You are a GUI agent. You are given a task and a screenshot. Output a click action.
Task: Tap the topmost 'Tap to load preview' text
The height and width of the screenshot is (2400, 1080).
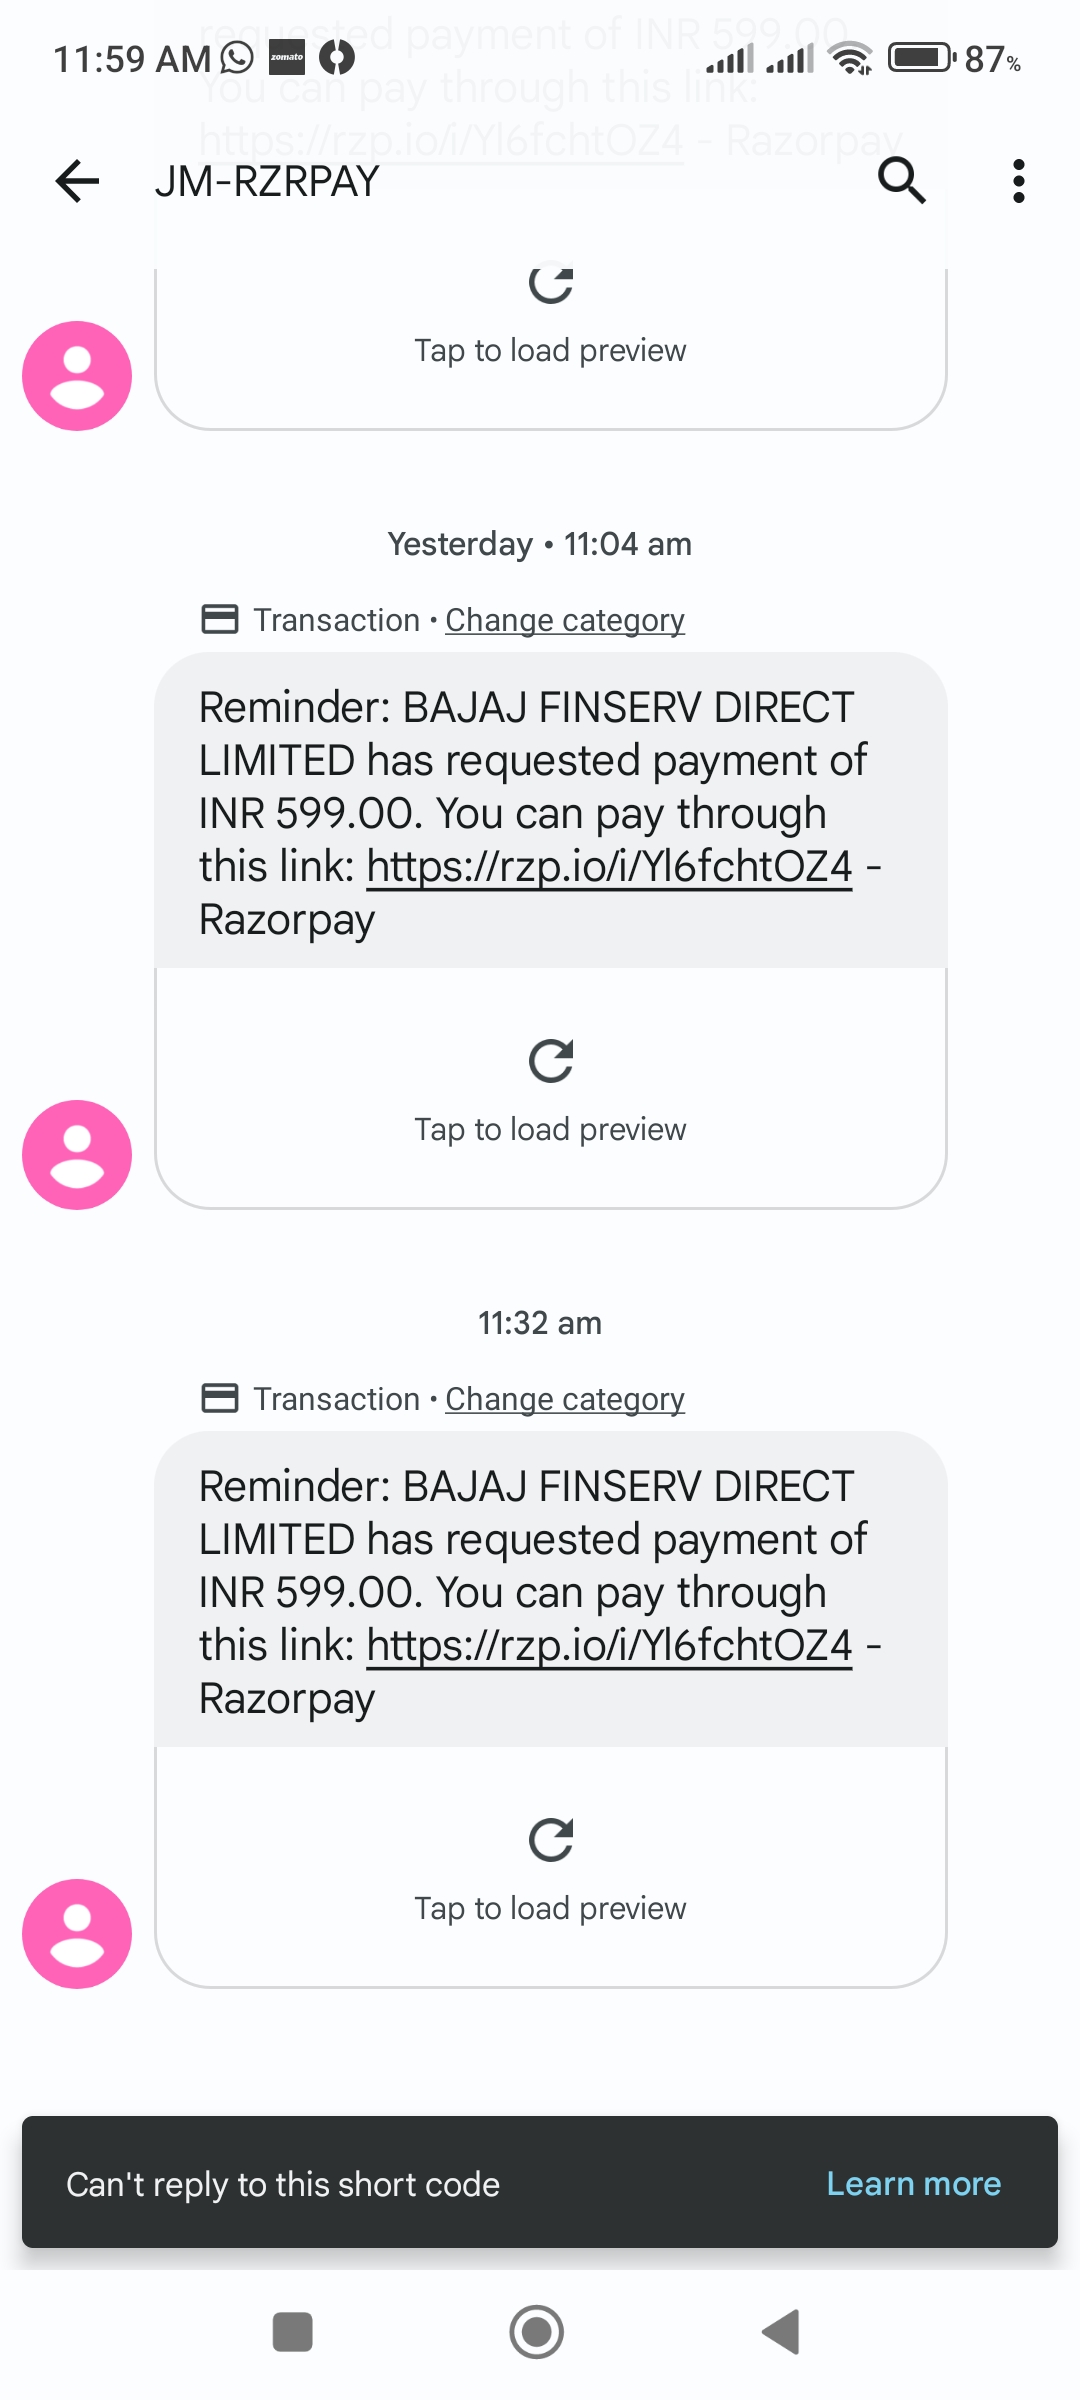[x=550, y=351]
